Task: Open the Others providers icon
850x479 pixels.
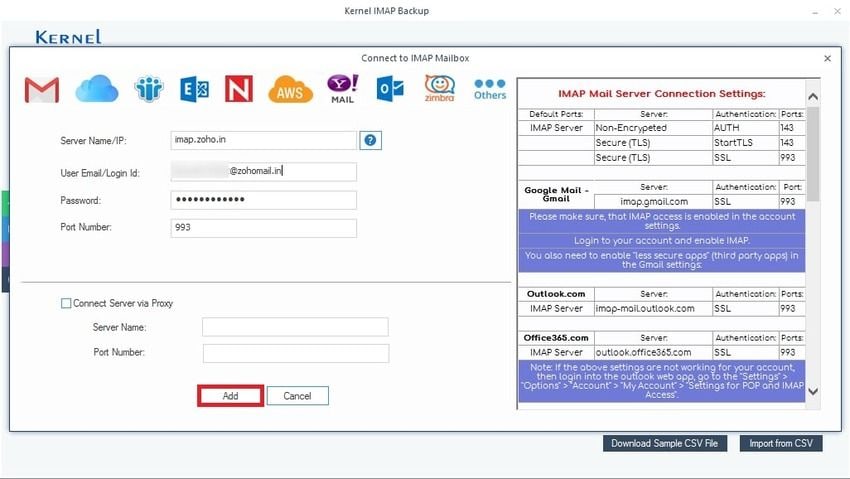Action: [x=490, y=89]
